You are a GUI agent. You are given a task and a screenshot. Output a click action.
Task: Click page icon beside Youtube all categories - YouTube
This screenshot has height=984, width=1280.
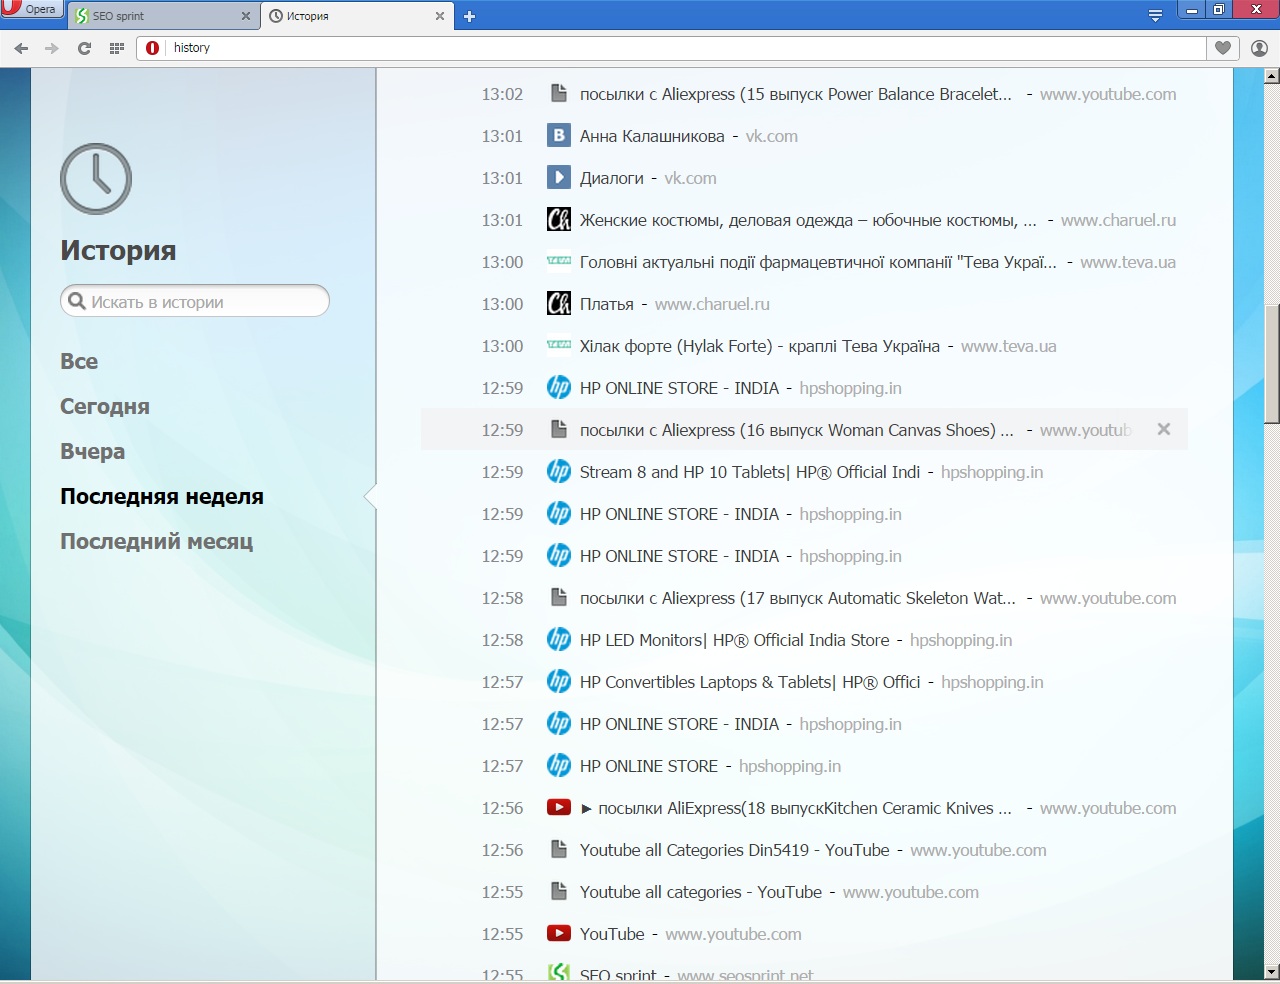pyautogui.click(x=559, y=892)
